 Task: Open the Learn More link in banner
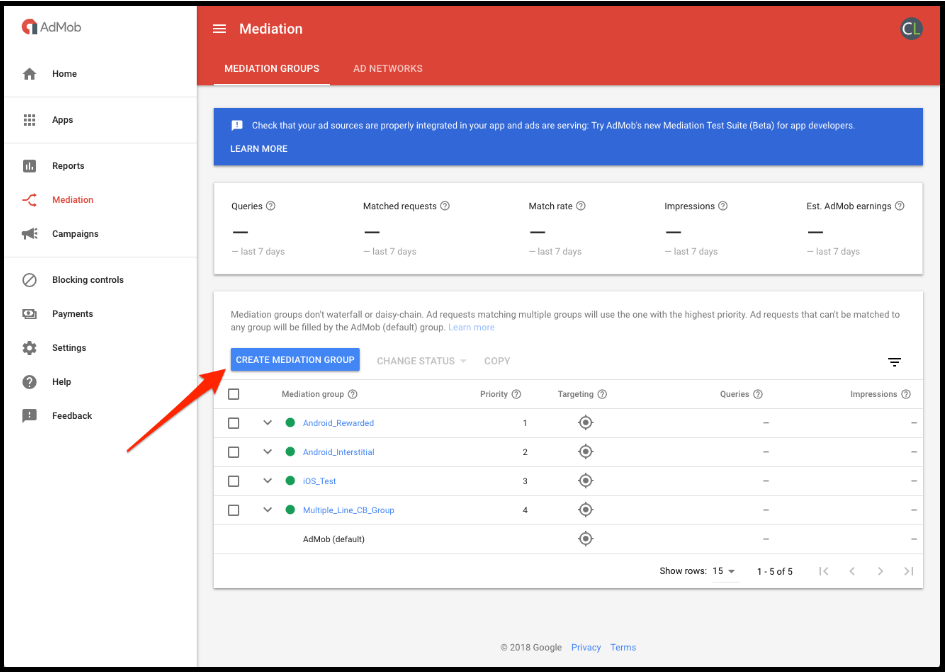pos(259,149)
